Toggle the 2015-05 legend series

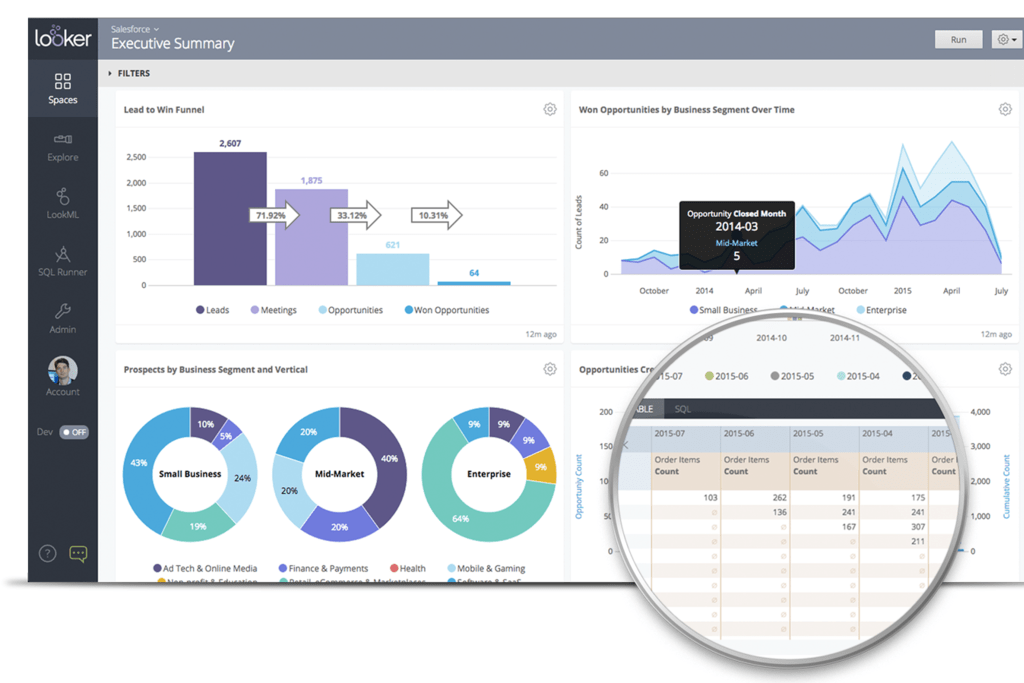[x=793, y=376]
